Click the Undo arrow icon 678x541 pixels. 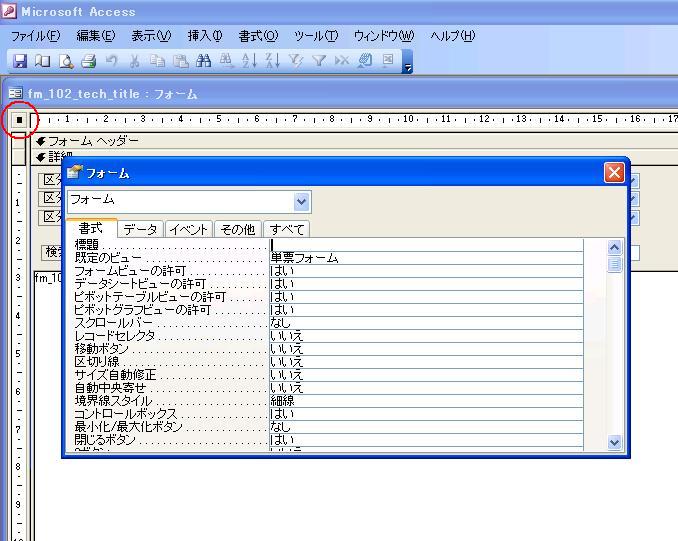click(x=112, y=61)
